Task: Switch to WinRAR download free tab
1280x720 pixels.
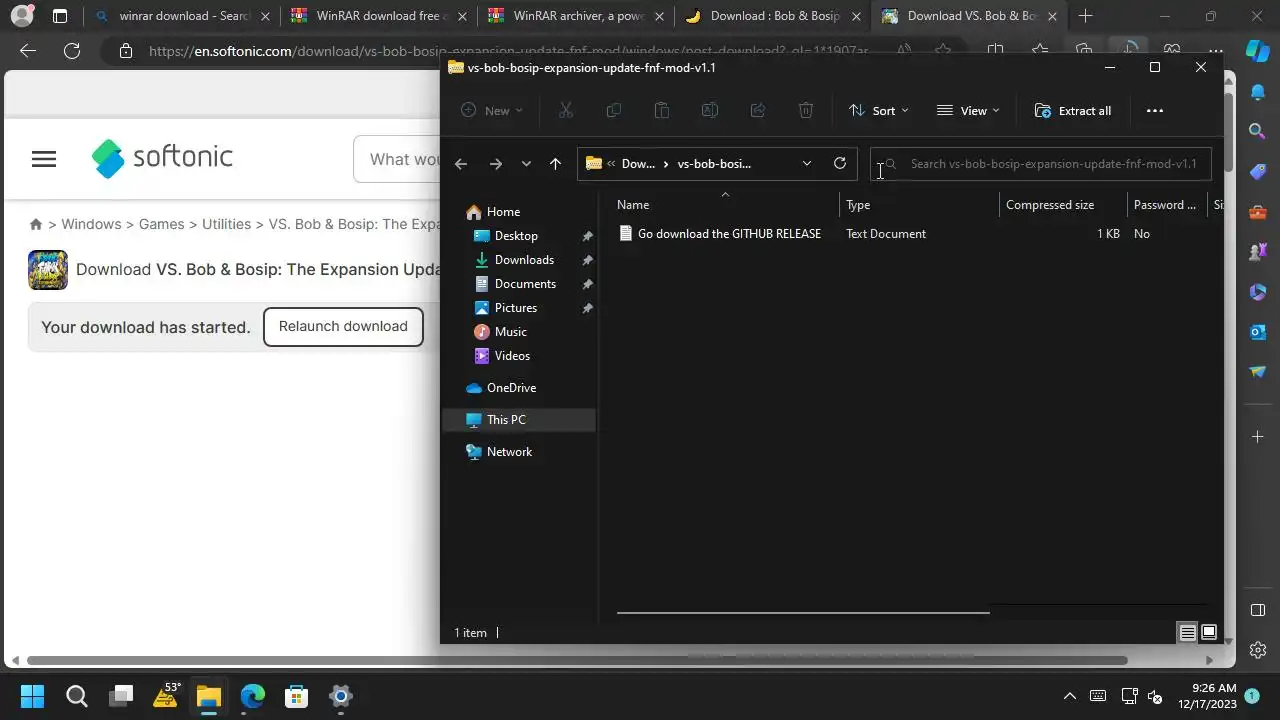Action: coord(379,16)
